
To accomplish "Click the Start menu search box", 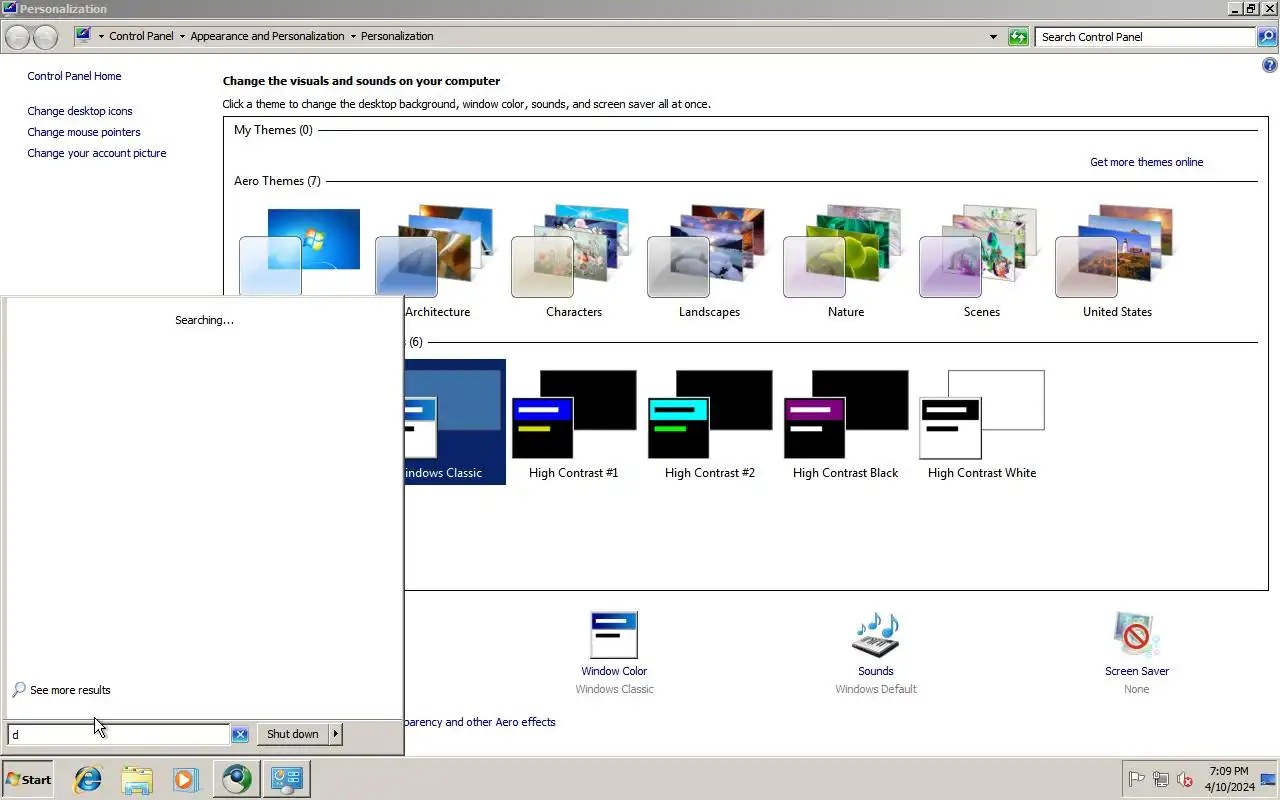I will tap(118, 735).
